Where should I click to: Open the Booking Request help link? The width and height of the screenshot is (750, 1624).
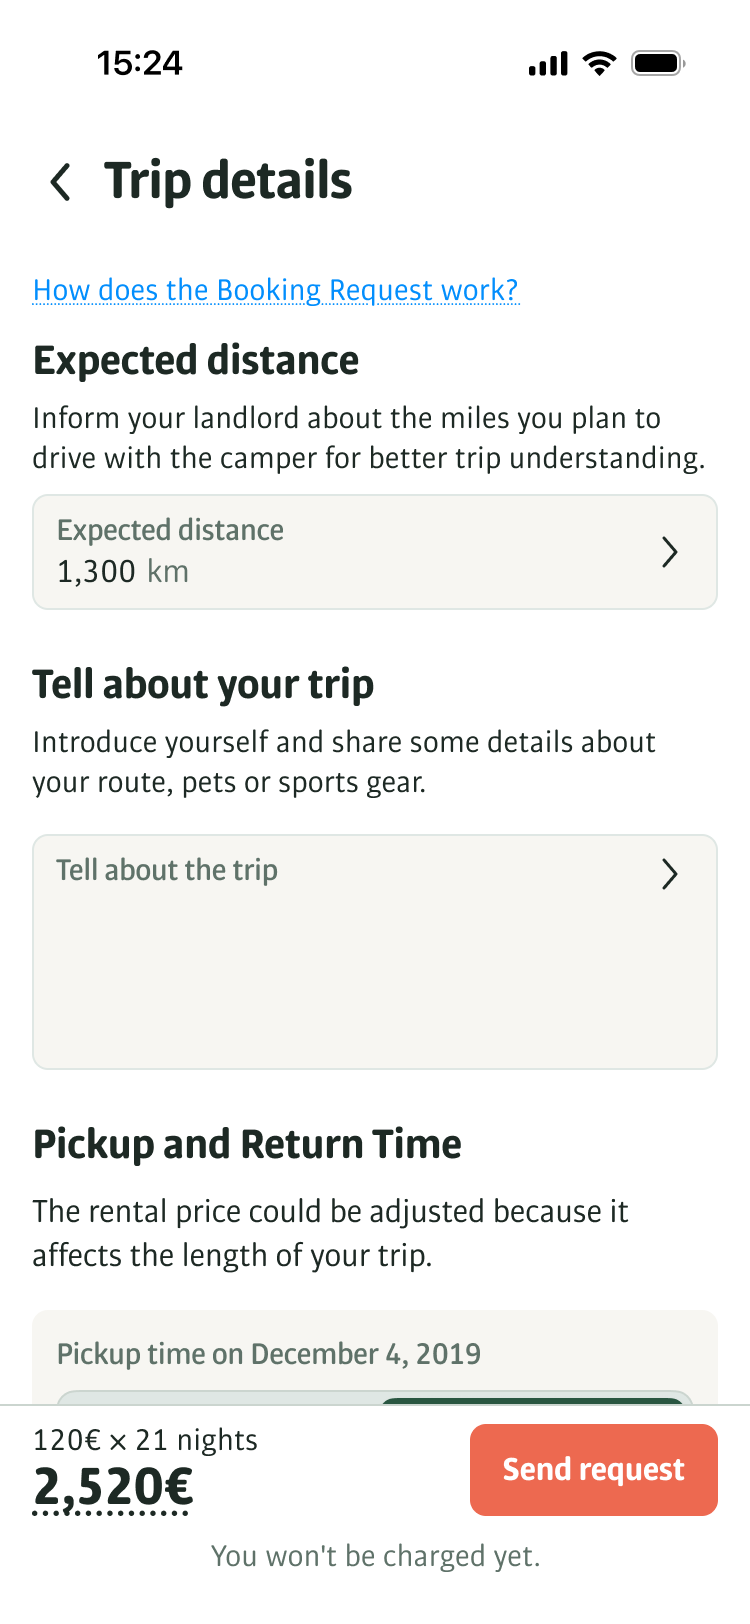[x=276, y=290]
